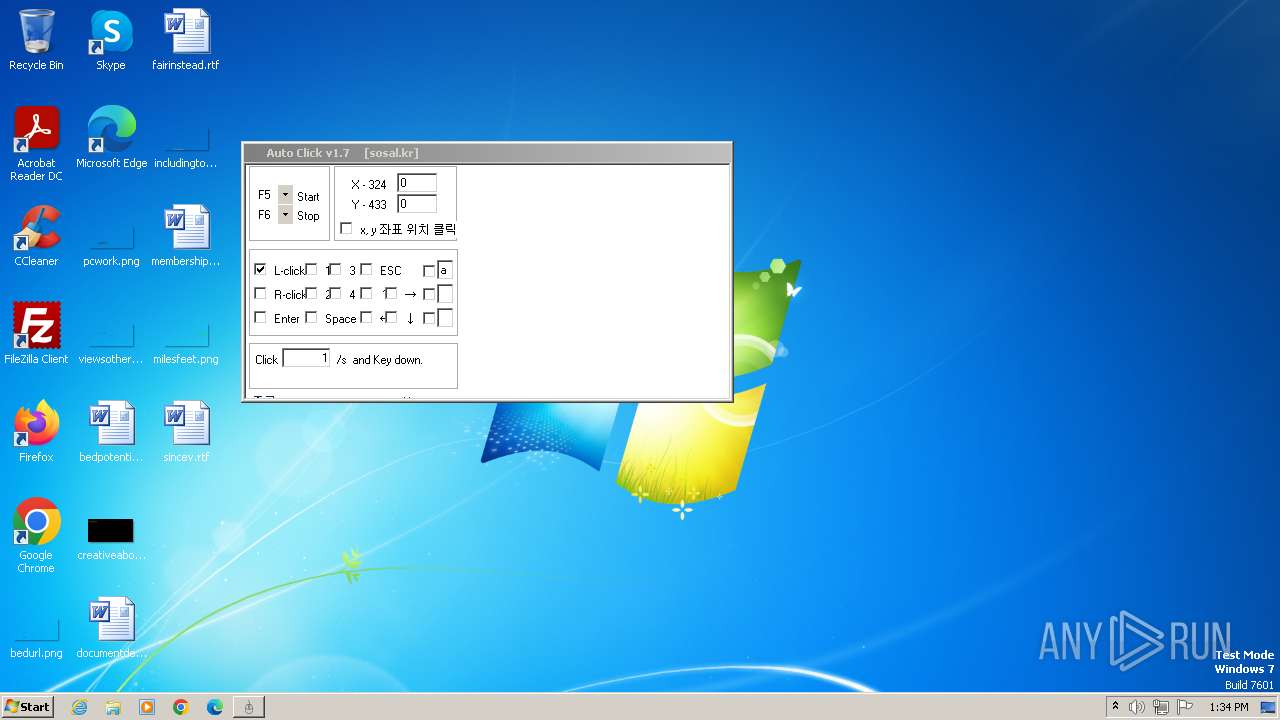Show hidden tray icons arrow
1280x720 pixels.
point(1115,707)
